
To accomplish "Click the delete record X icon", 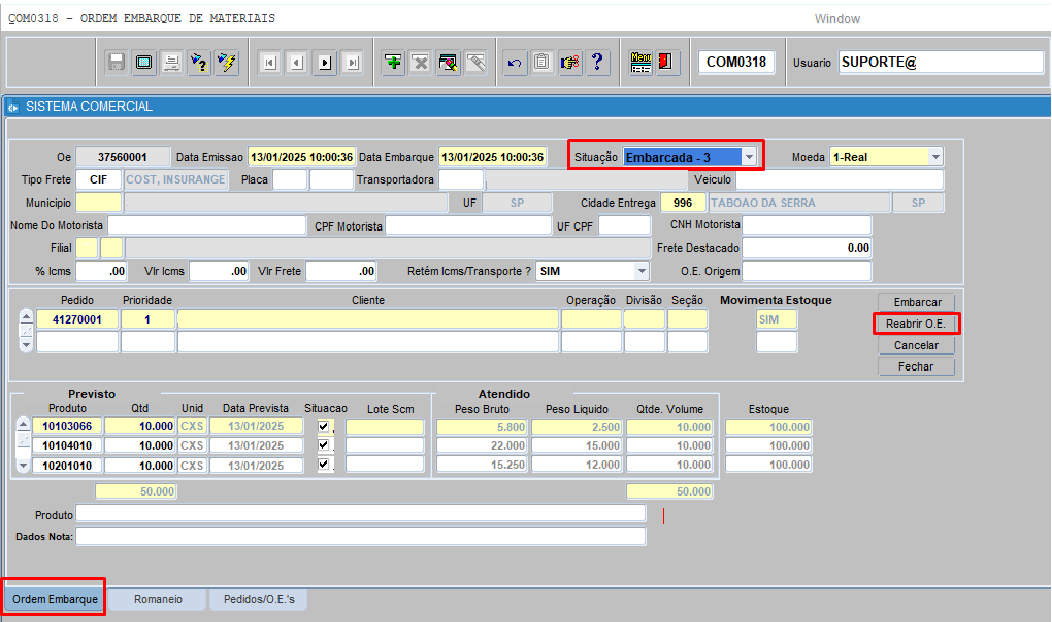I will click(x=421, y=62).
